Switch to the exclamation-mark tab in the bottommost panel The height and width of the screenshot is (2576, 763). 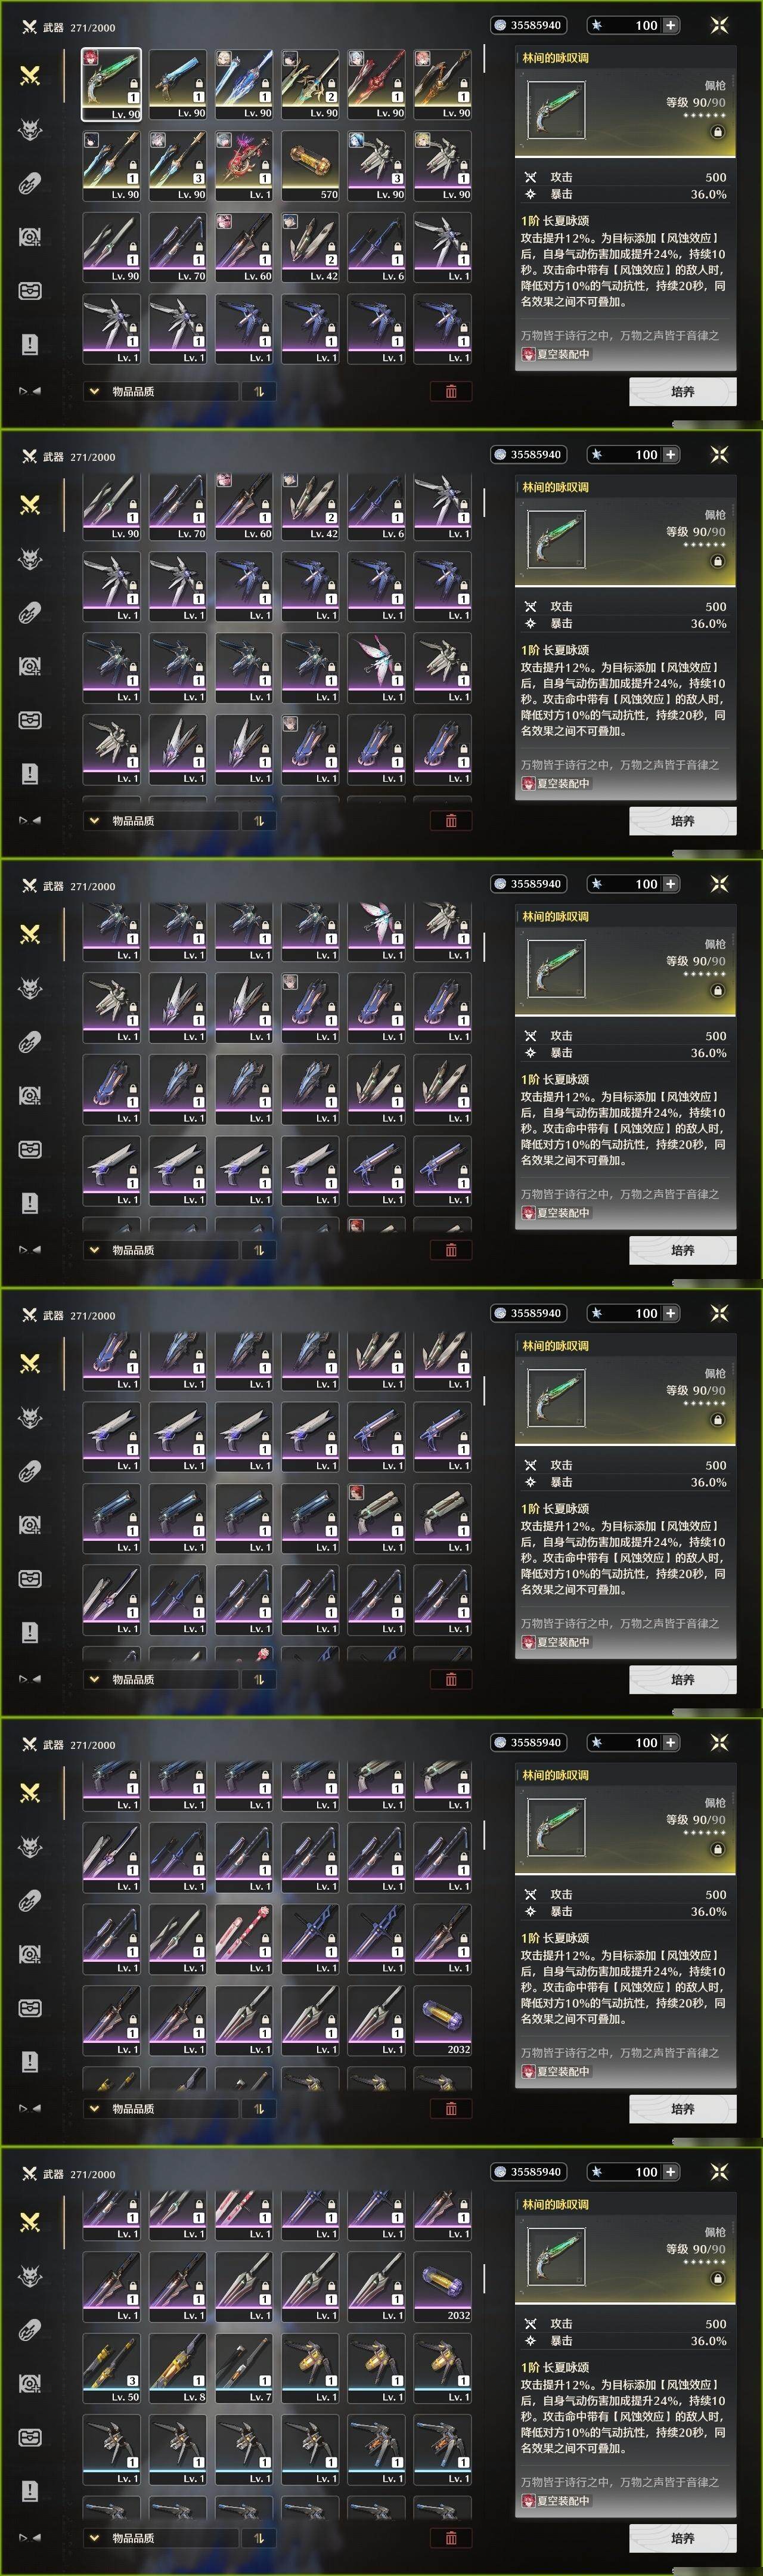point(30,2490)
